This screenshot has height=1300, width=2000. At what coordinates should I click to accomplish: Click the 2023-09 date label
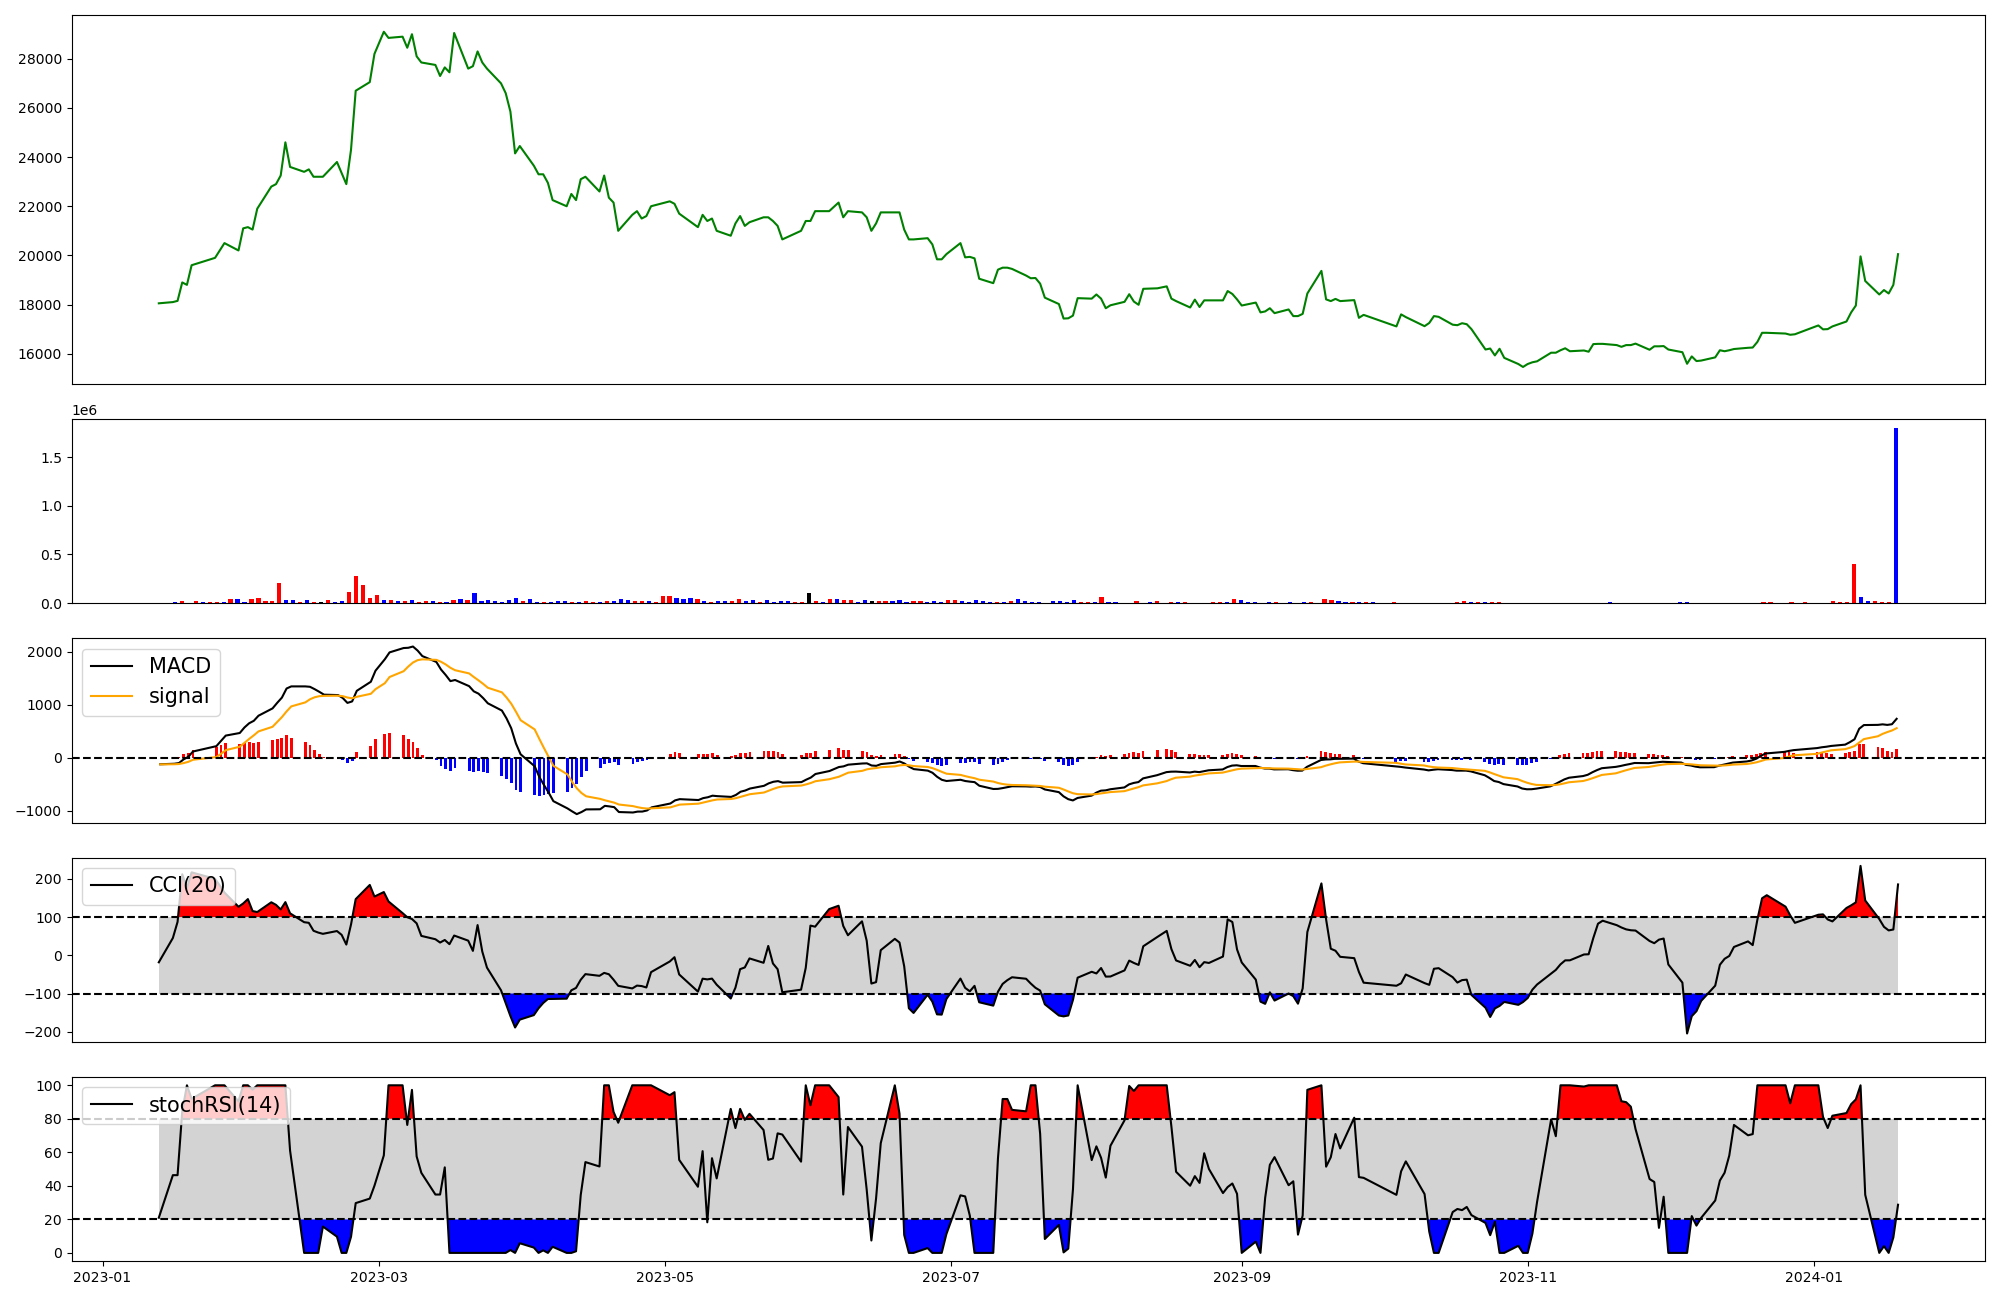pos(1242,1277)
